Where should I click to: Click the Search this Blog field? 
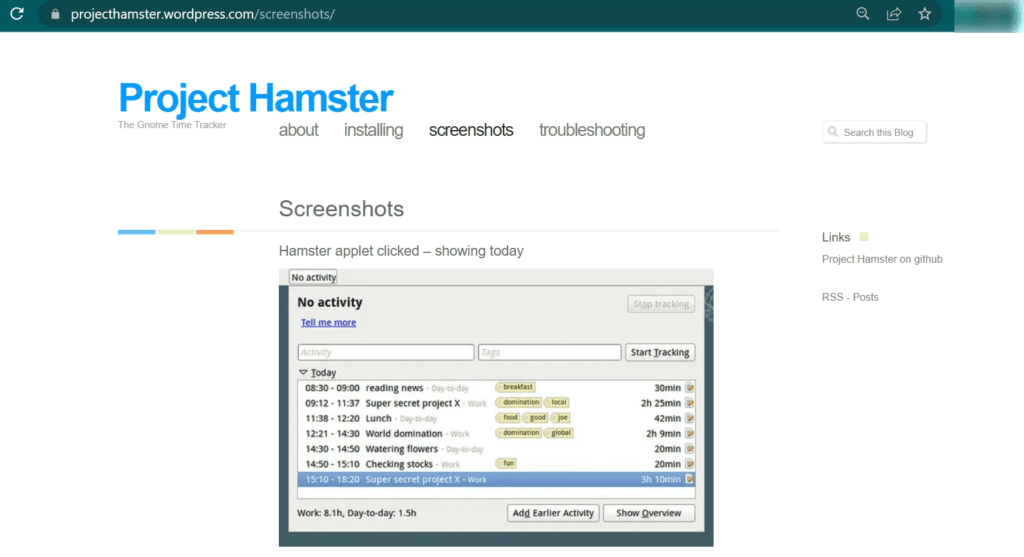874,132
